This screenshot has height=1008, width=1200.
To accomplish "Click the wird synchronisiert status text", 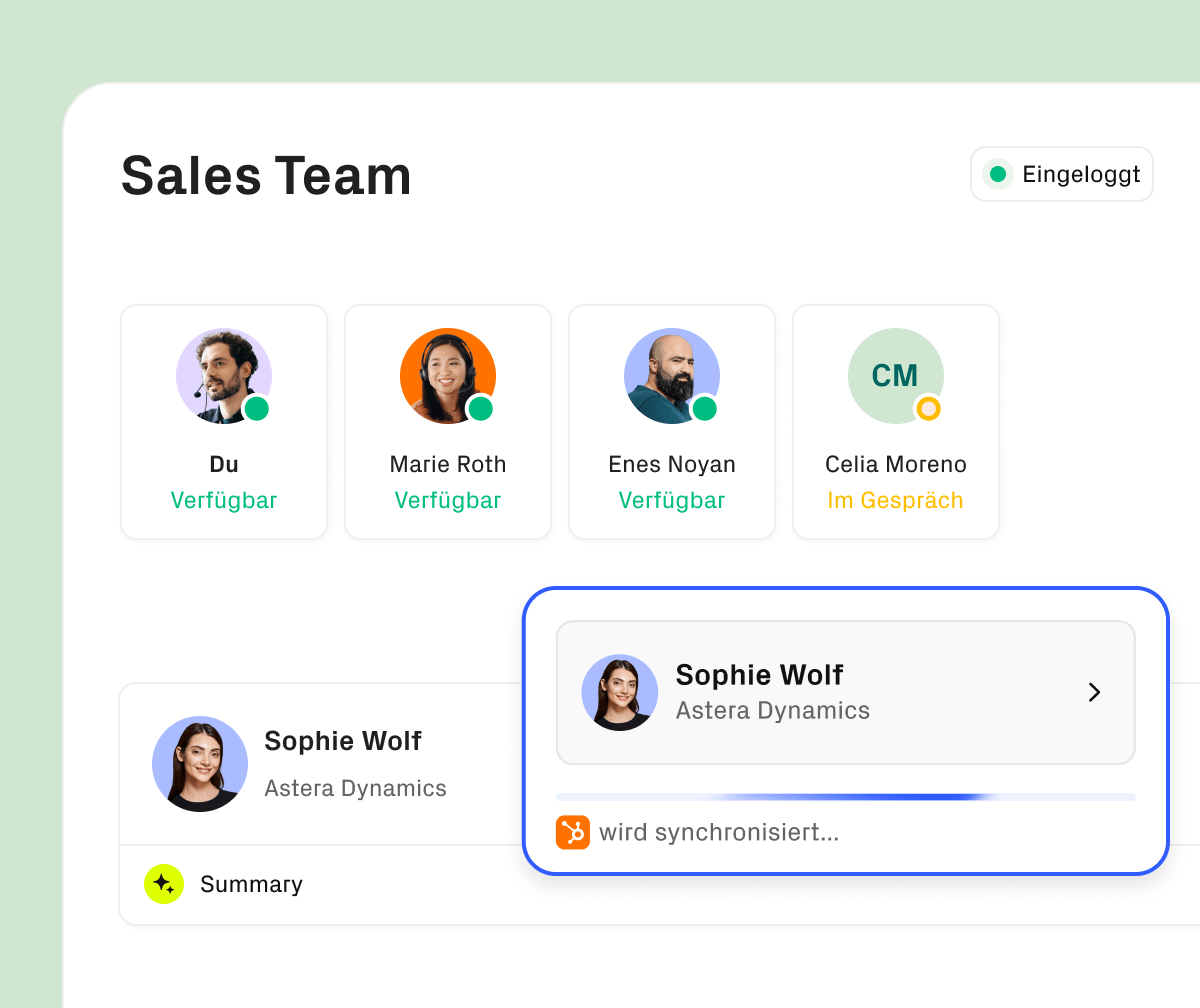I will tap(719, 832).
